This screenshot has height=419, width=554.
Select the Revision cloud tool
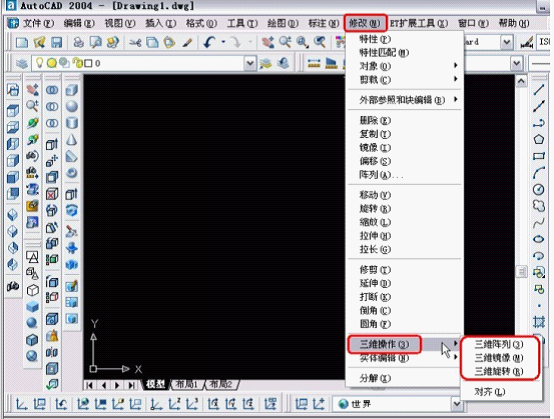(538, 206)
